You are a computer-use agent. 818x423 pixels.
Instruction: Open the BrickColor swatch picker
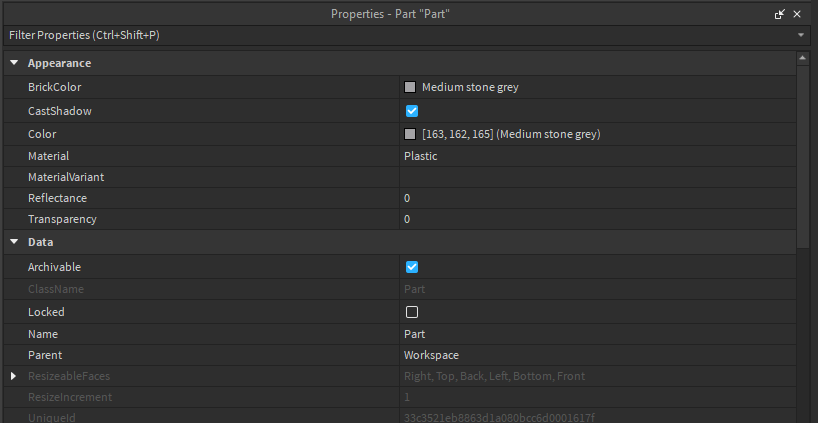click(x=410, y=87)
